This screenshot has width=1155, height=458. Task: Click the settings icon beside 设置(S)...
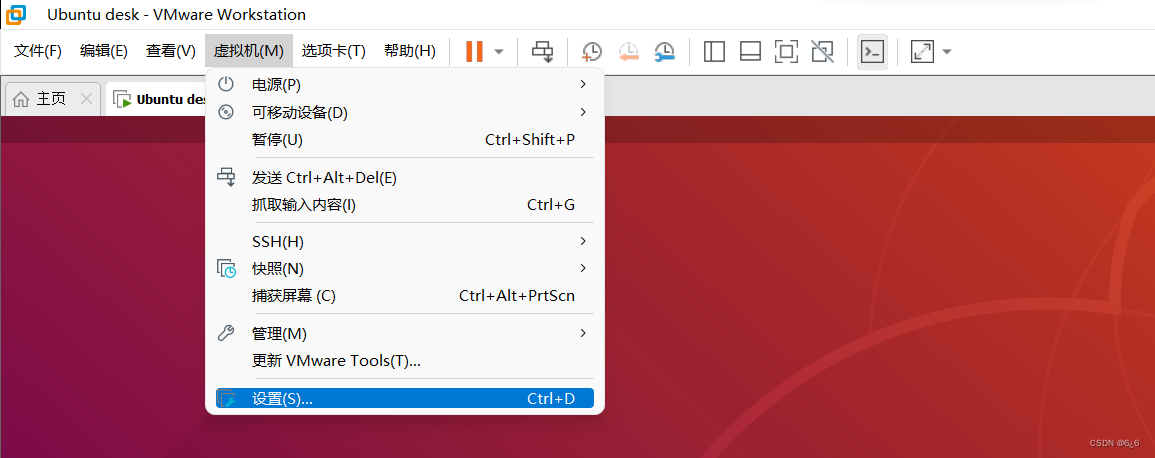click(x=226, y=398)
